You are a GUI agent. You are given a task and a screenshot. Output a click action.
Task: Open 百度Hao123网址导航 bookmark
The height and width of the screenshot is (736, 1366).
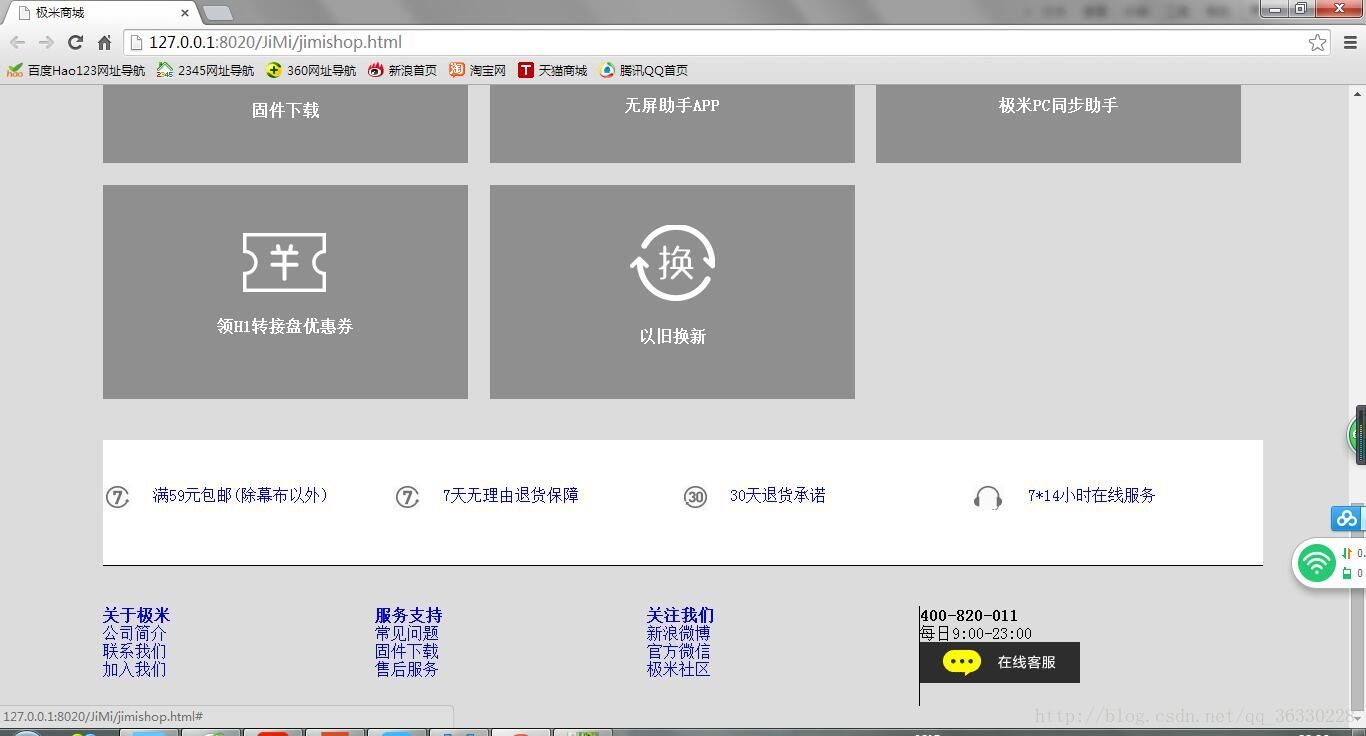(76, 70)
